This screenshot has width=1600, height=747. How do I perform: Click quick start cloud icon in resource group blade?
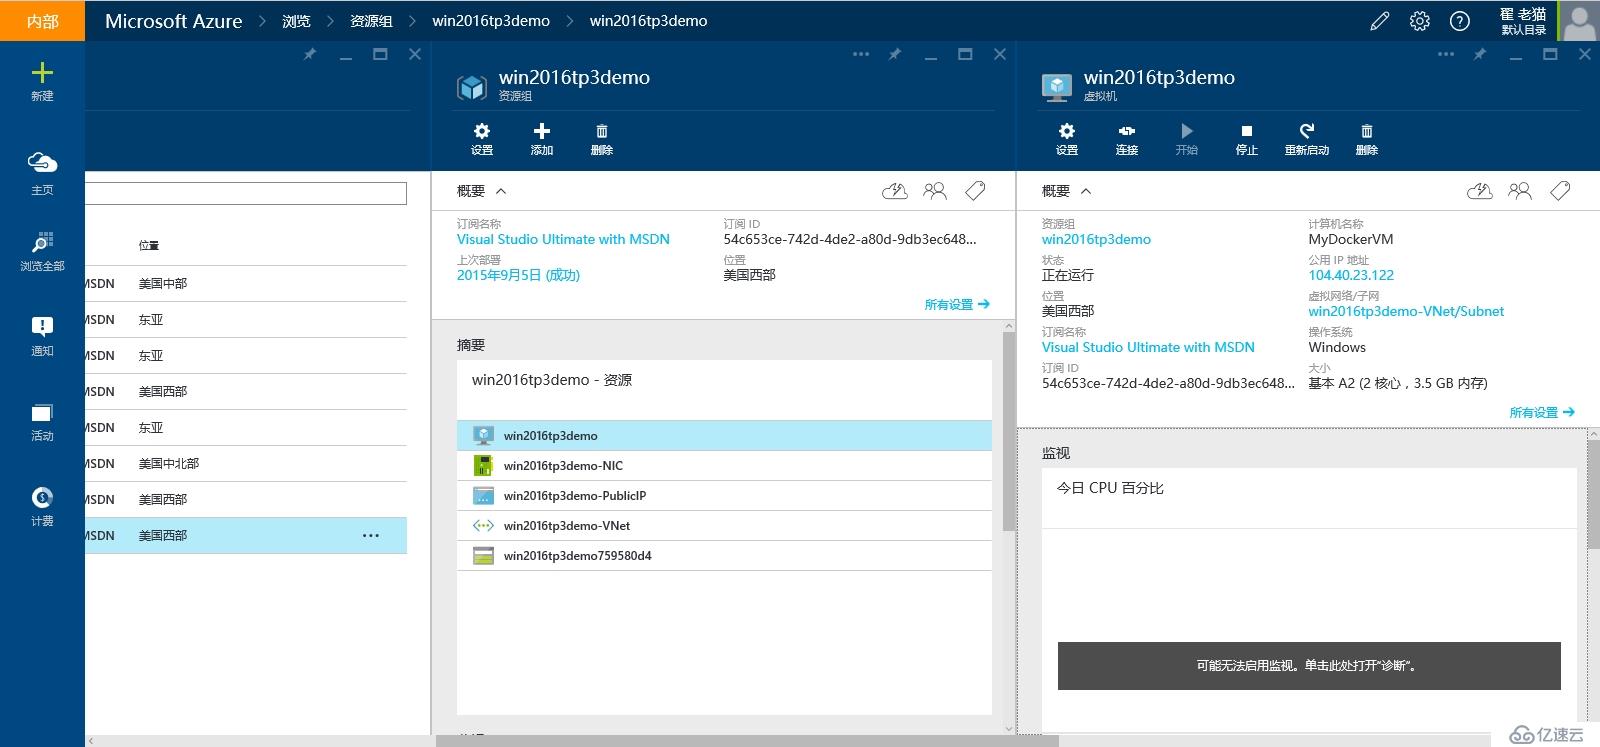895,191
